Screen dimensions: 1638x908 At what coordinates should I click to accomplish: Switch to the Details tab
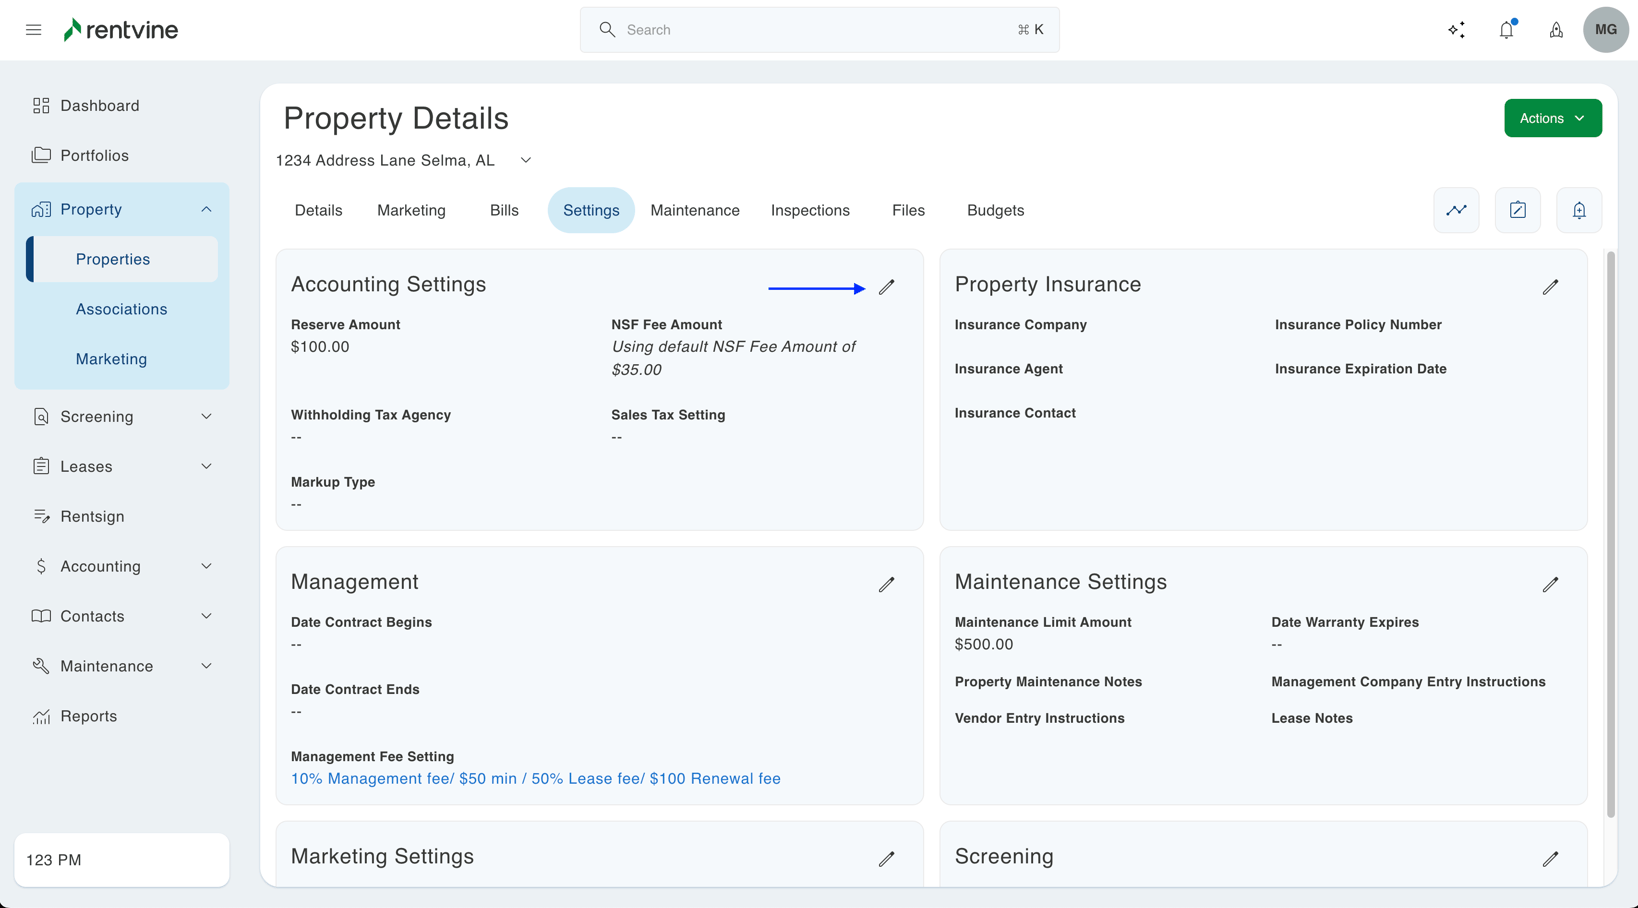tap(318, 210)
